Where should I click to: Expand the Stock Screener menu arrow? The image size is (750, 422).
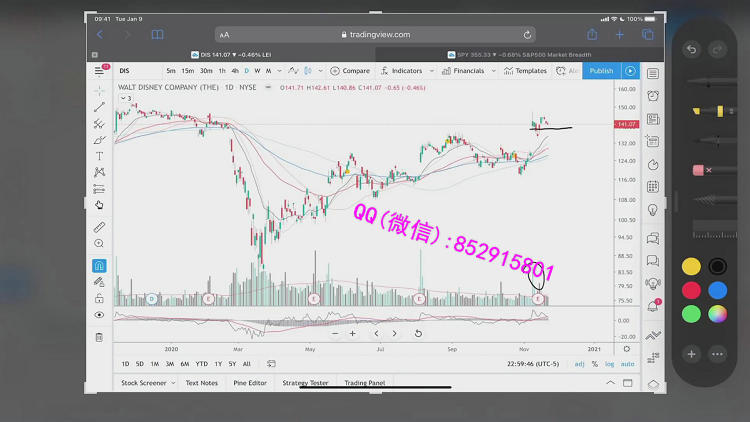point(173,383)
